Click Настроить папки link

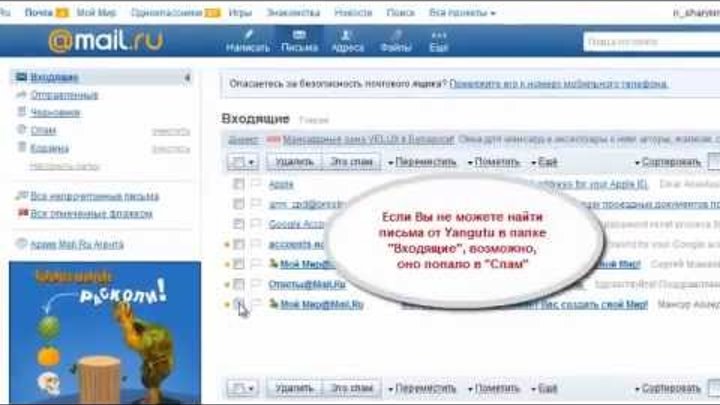64,166
